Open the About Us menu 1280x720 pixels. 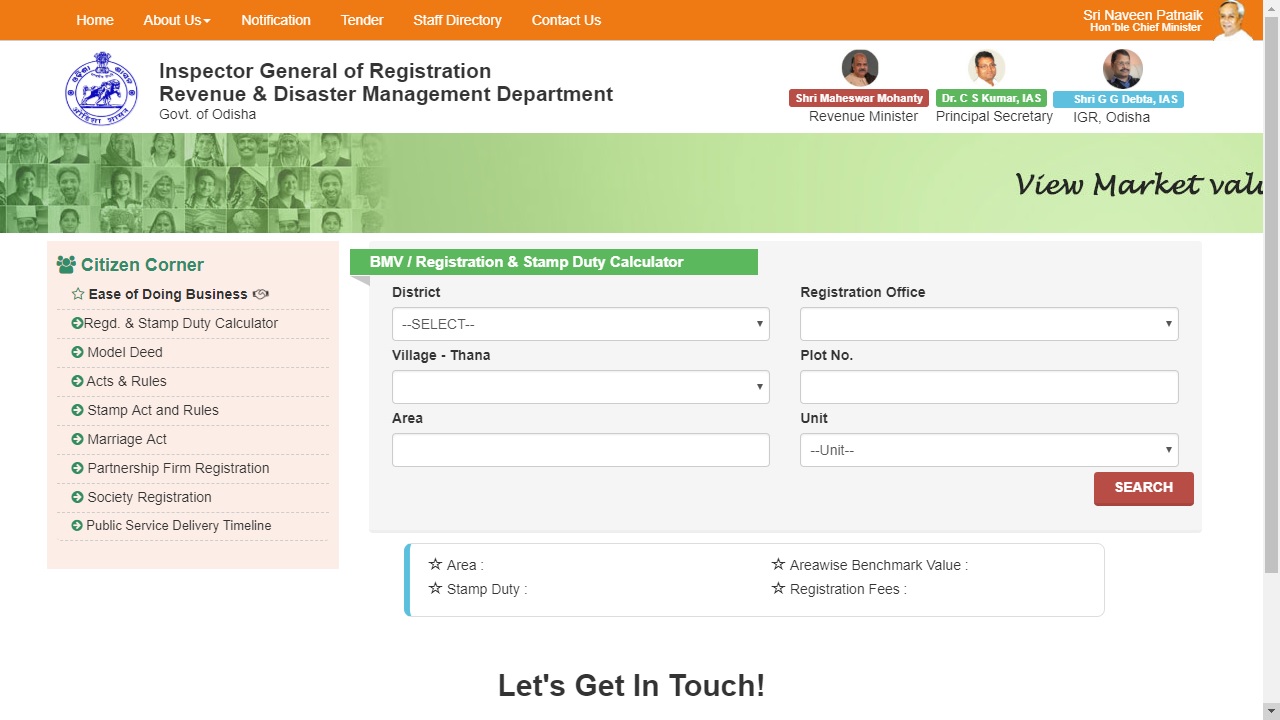pyautogui.click(x=176, y=20)
